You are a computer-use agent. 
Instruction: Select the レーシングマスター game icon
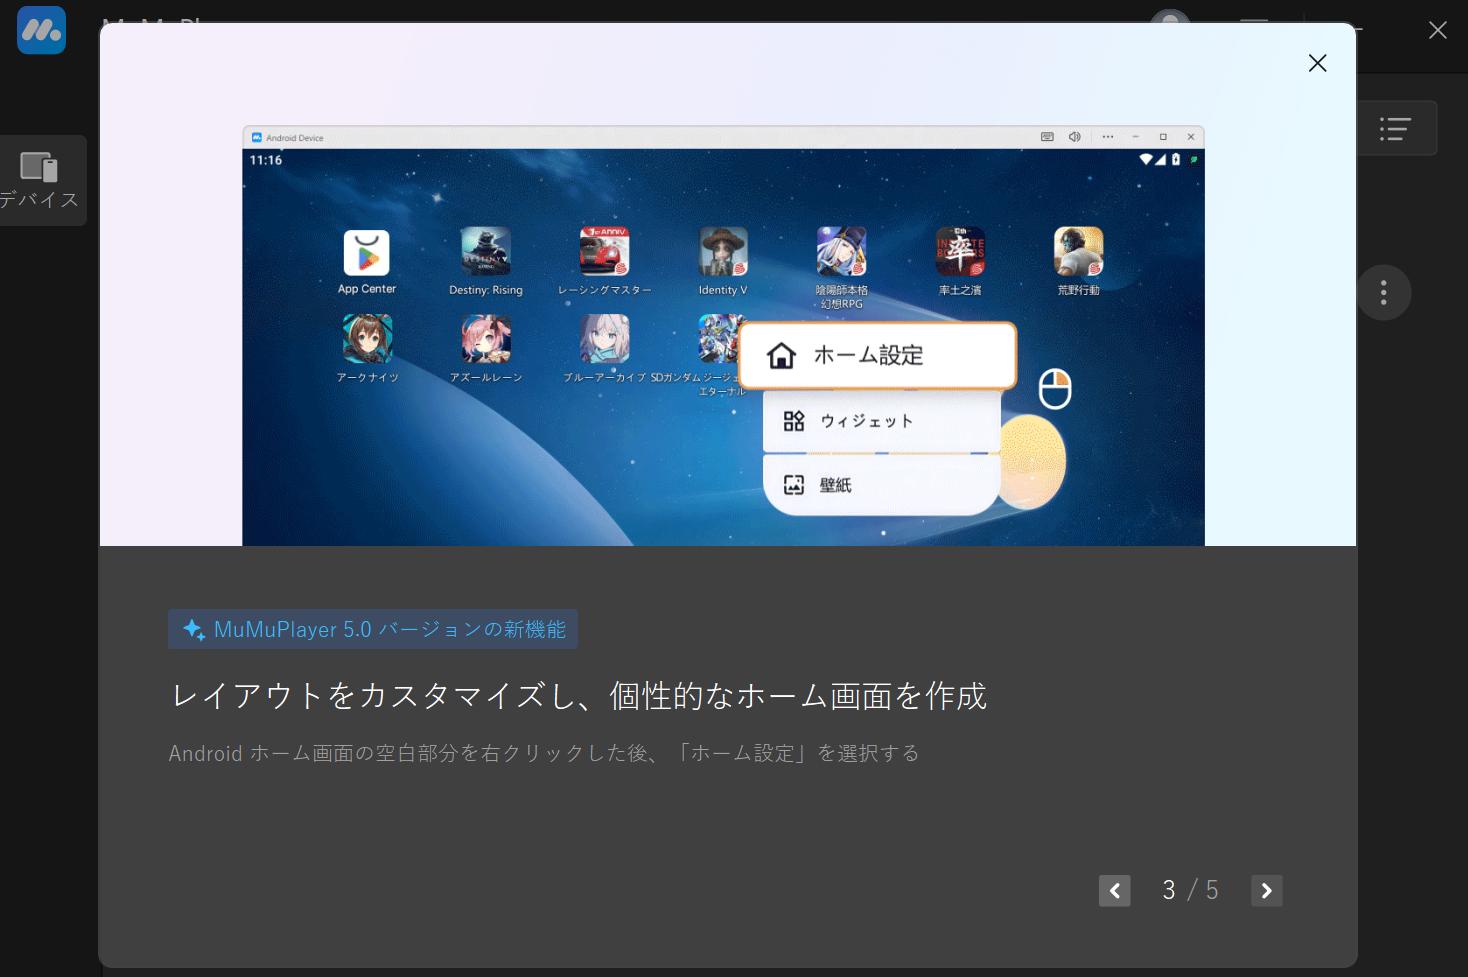604,251
